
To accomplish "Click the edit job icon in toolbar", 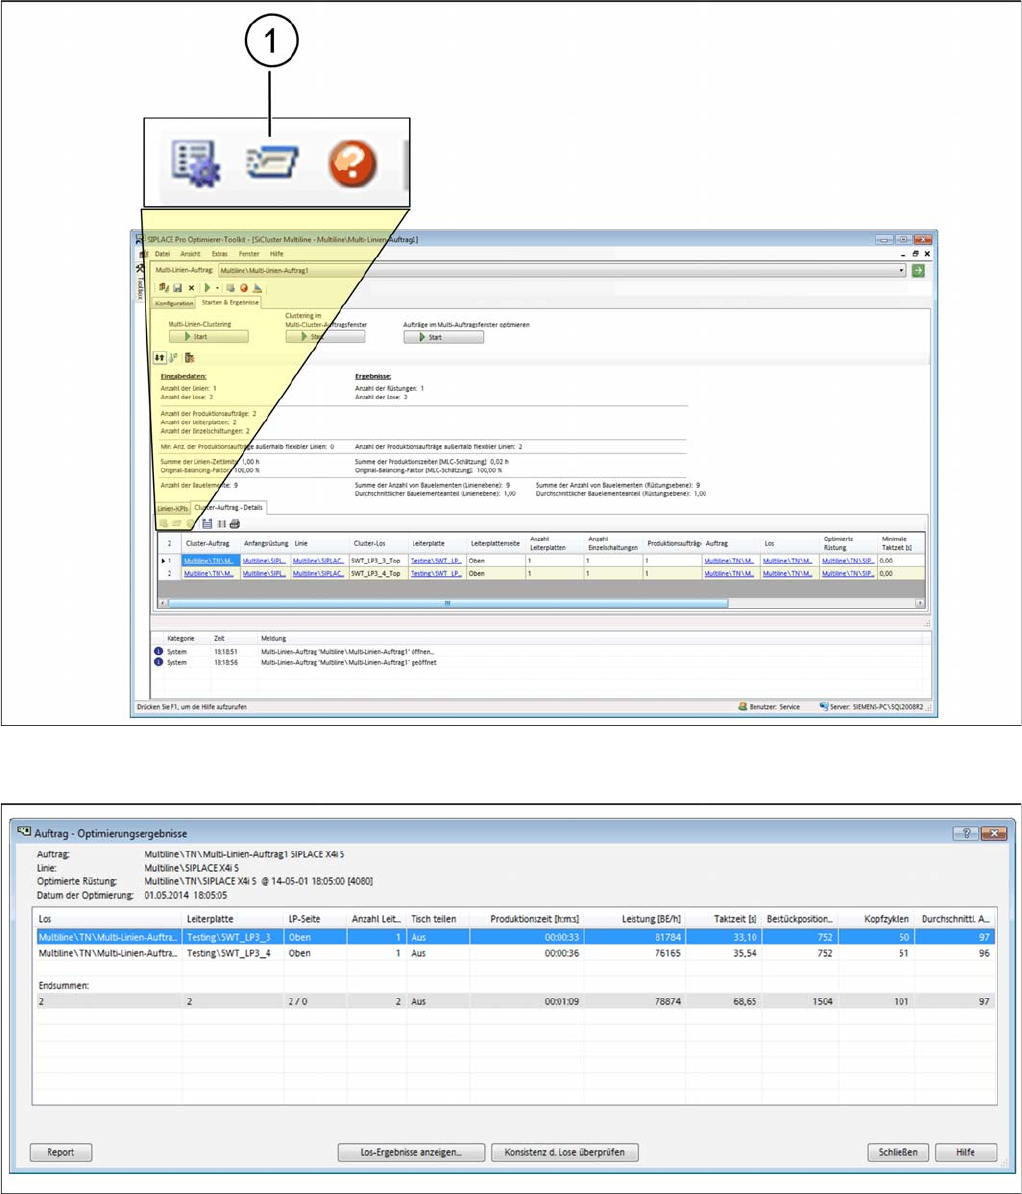I will pos(164,288).
